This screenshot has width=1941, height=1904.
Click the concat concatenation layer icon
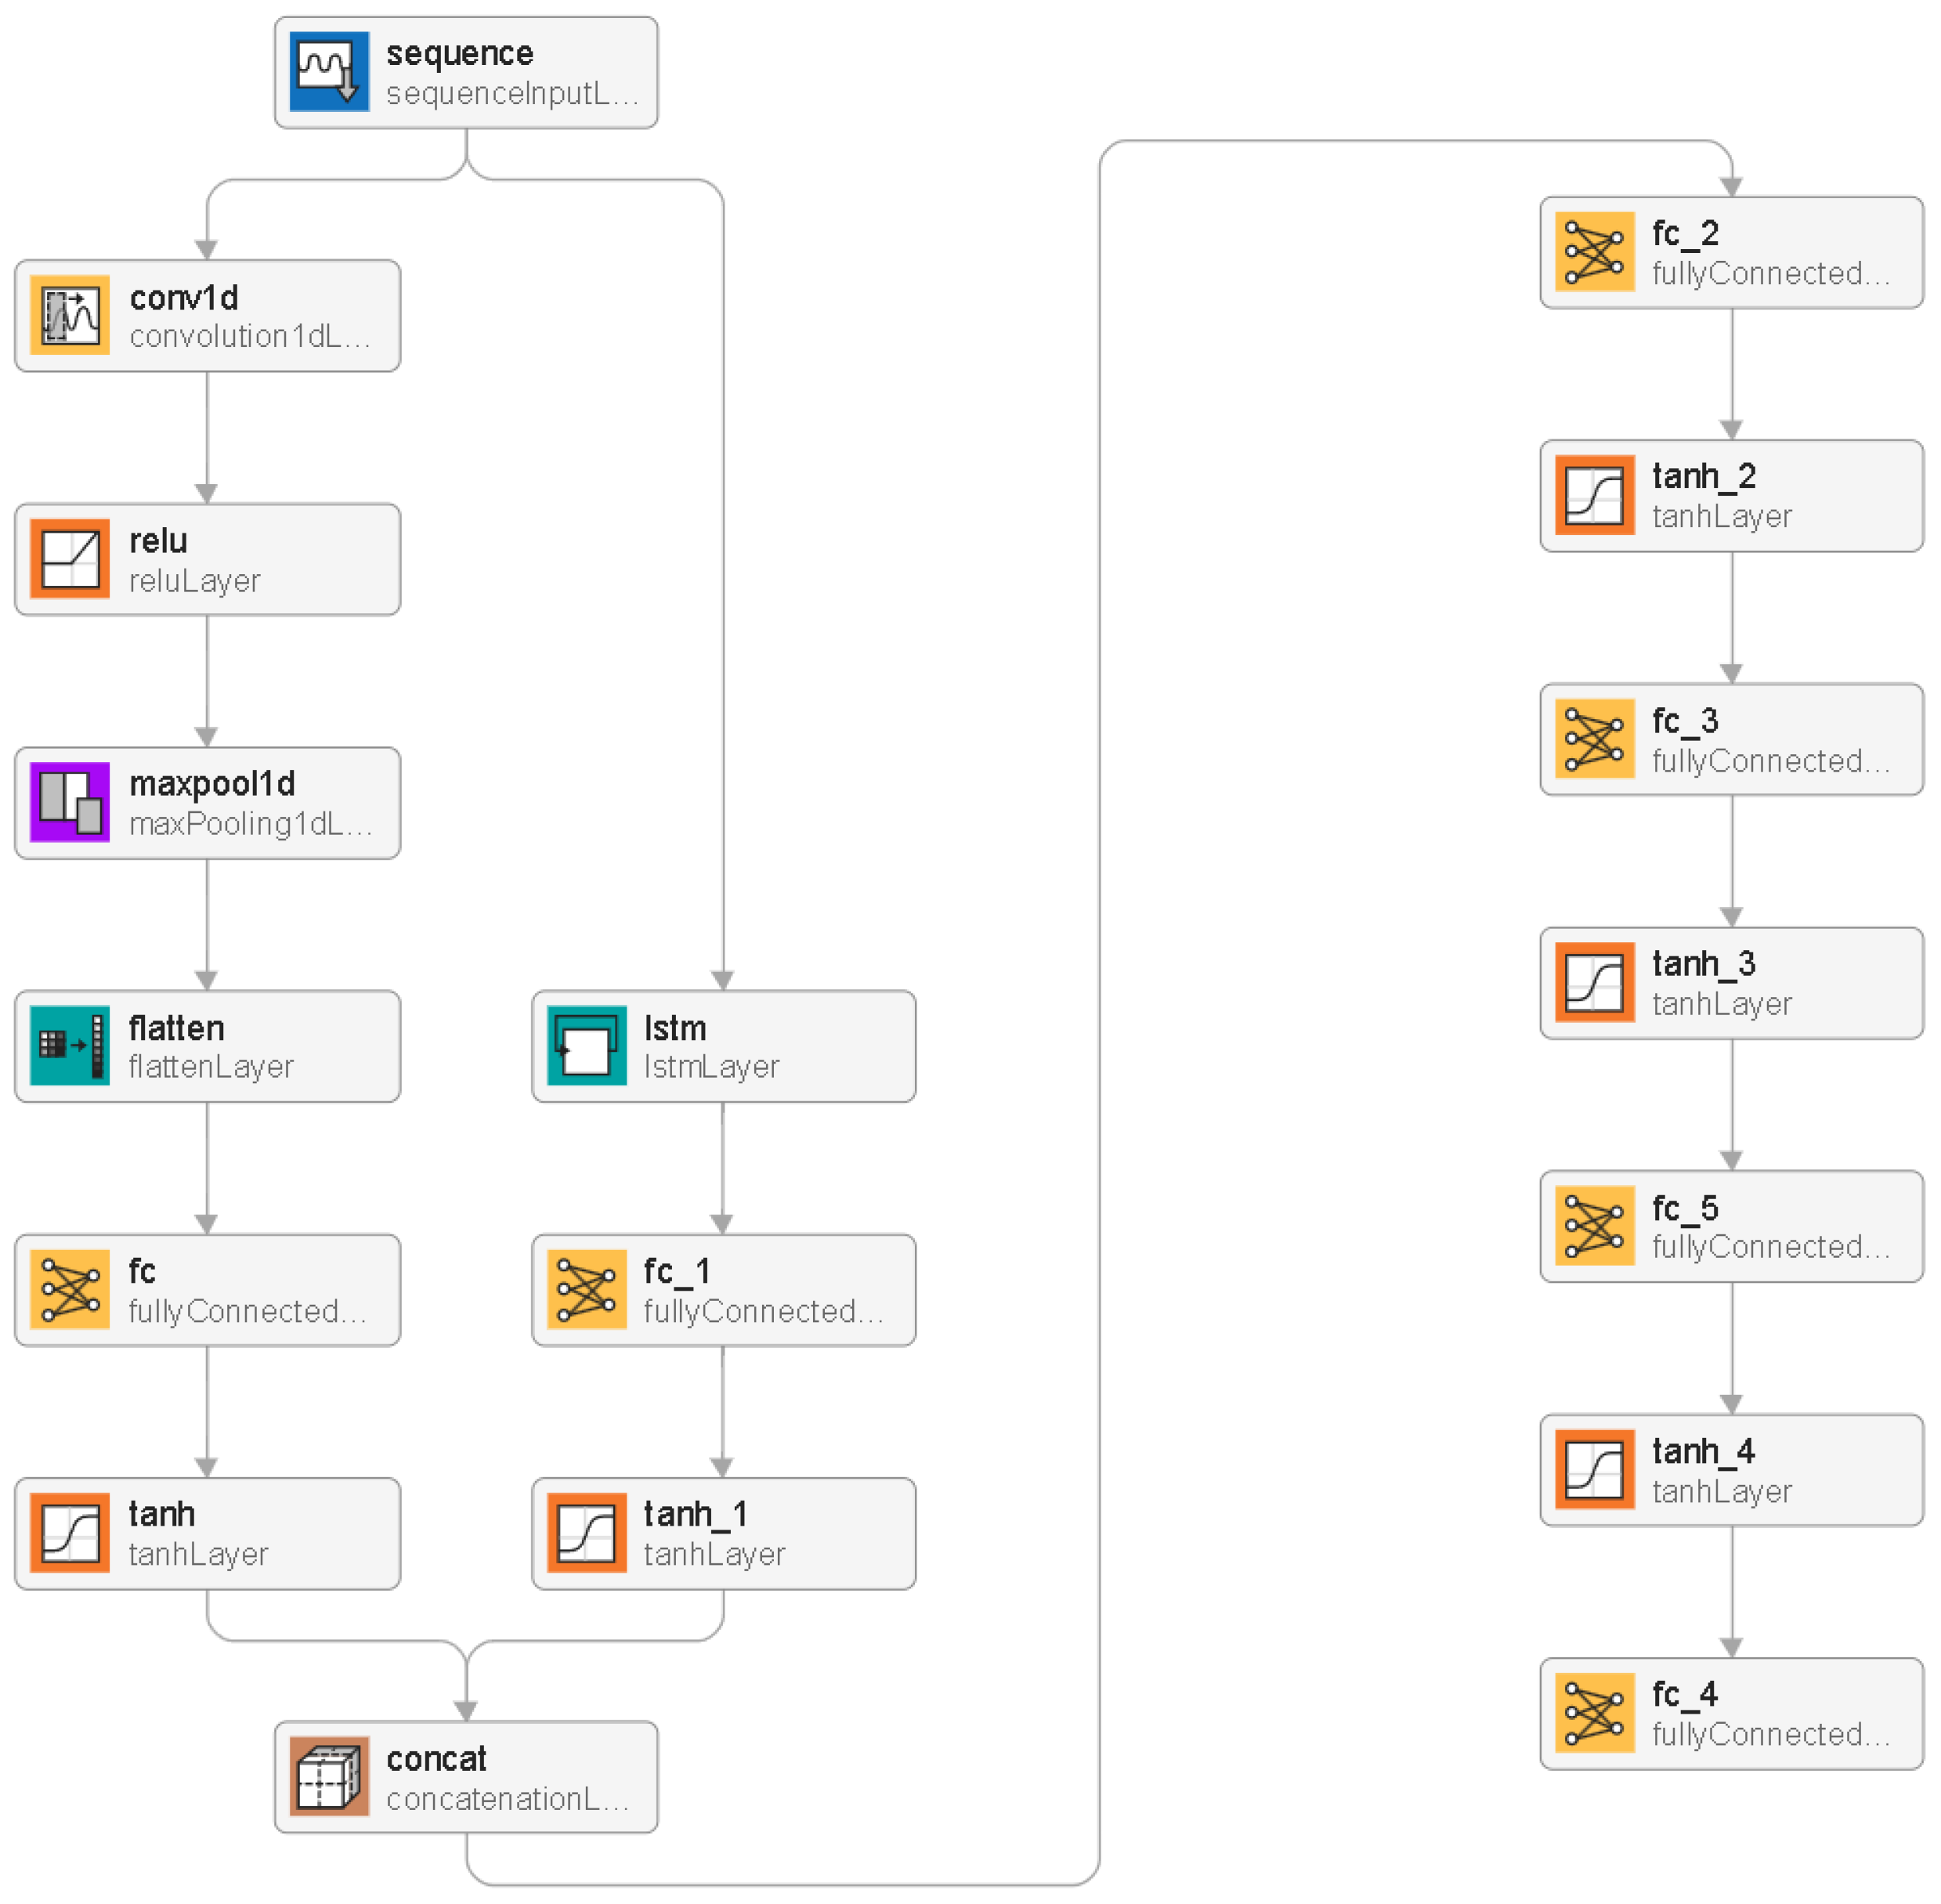tap(329, 1776)
